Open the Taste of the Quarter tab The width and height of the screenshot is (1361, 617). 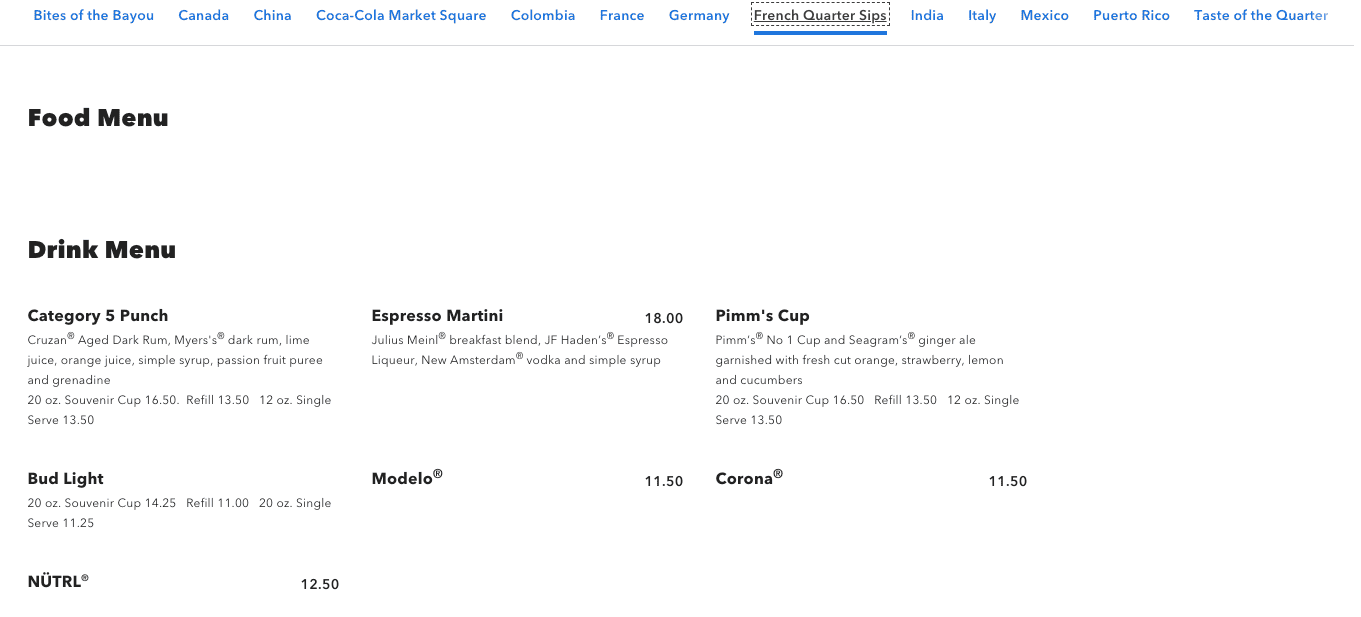tap(1260, 16)
